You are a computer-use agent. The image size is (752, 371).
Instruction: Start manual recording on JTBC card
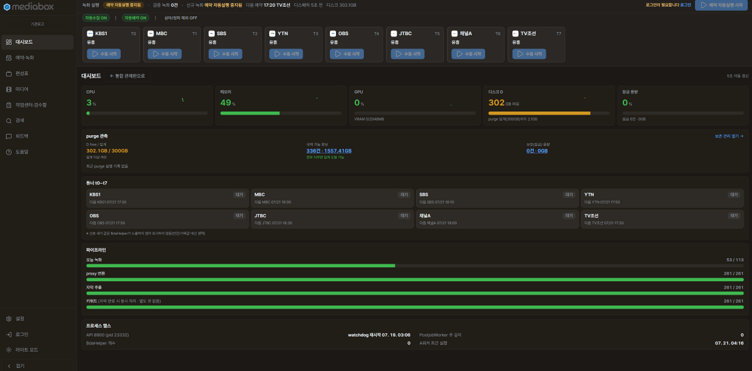tap(408, 54)
